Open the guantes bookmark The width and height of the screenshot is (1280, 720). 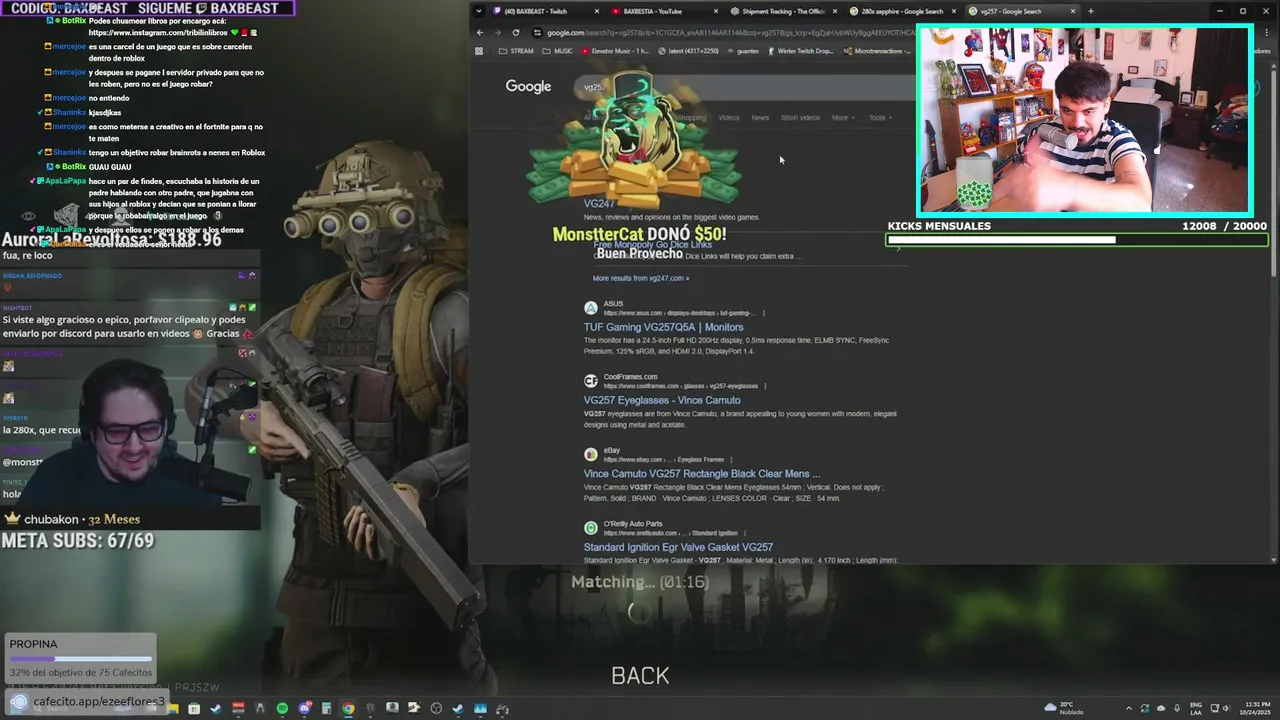click(742, 51)
